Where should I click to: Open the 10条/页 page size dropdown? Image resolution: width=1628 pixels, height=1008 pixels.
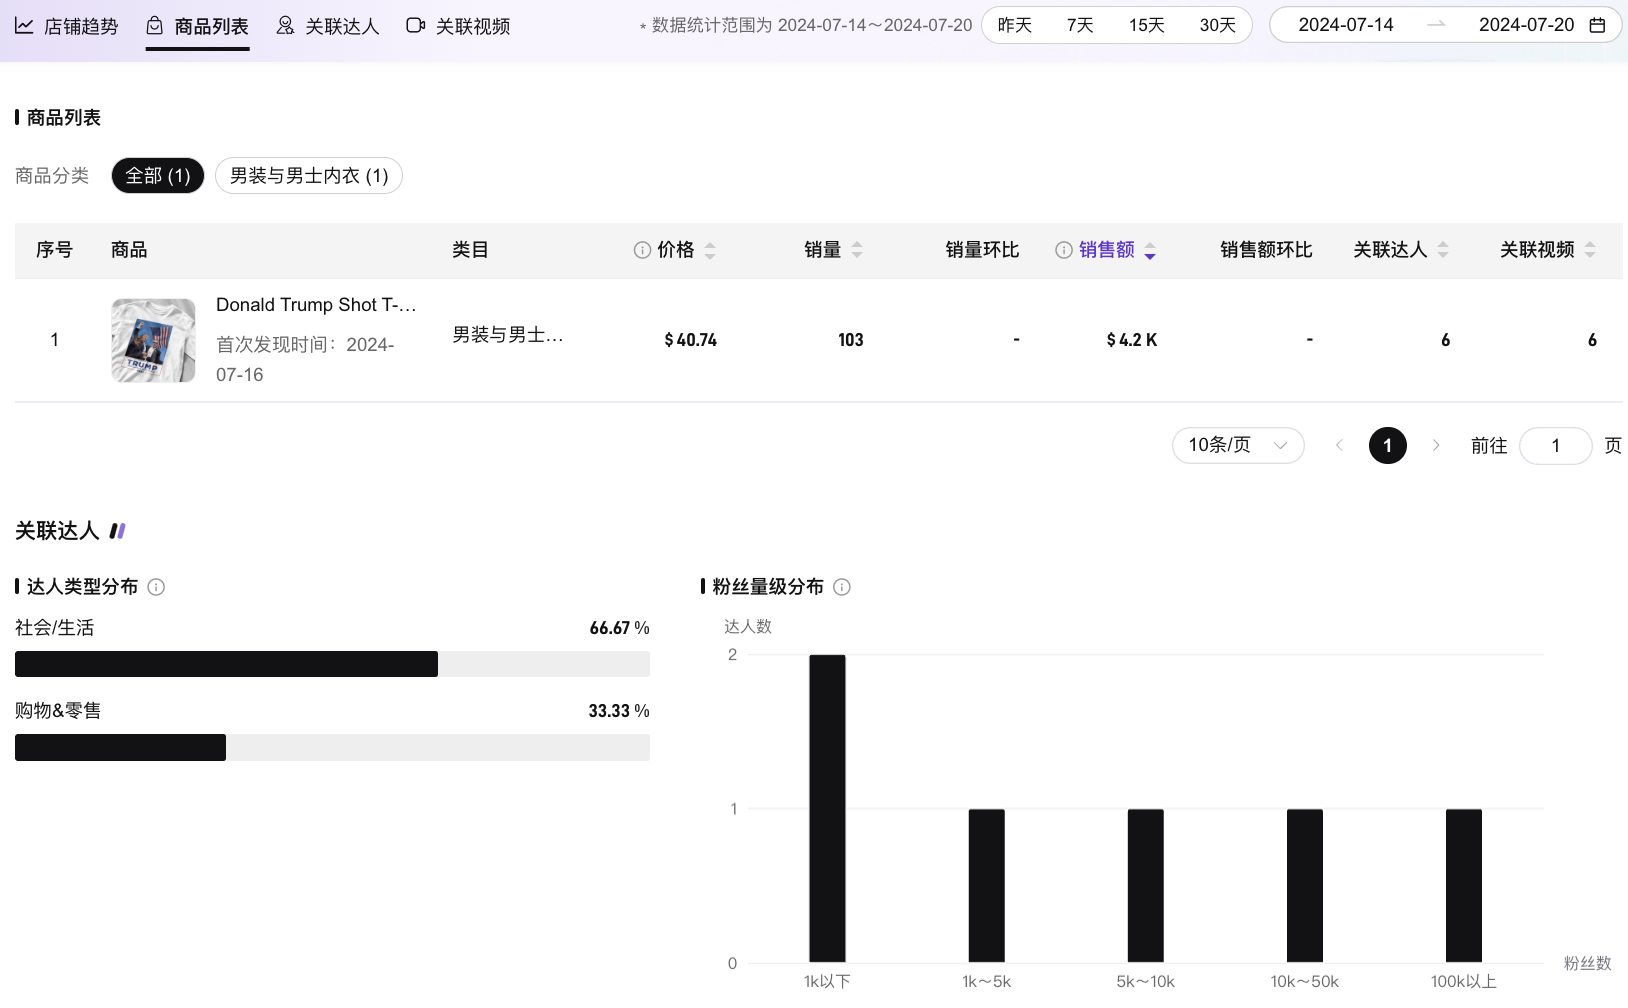click(x=1237, y=445)
